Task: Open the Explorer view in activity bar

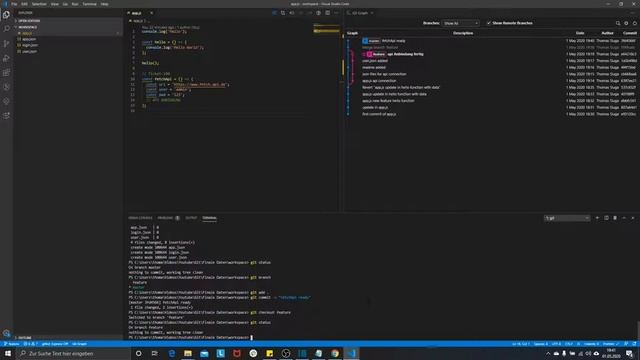Action: (x=6, y=15)
